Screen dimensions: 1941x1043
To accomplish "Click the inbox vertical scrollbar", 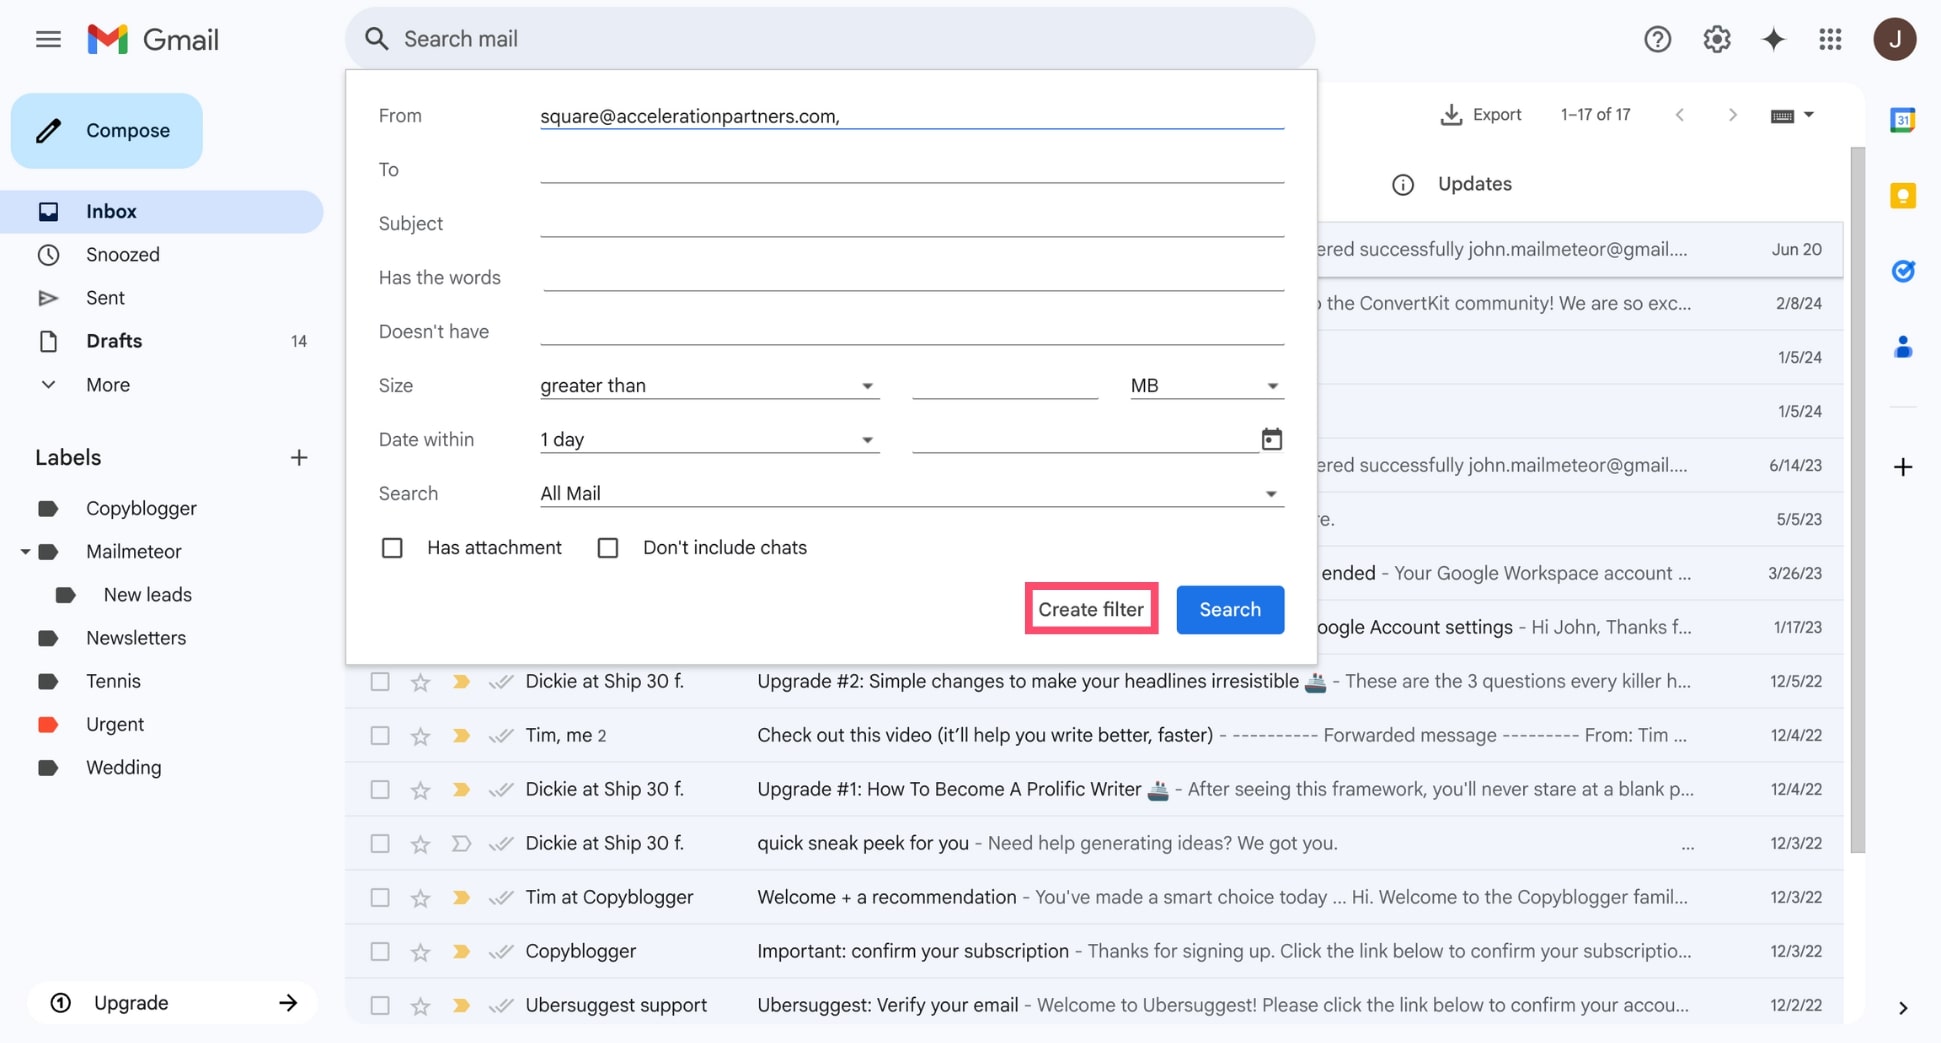I will pyautogui.click(x=1857, y=500).
